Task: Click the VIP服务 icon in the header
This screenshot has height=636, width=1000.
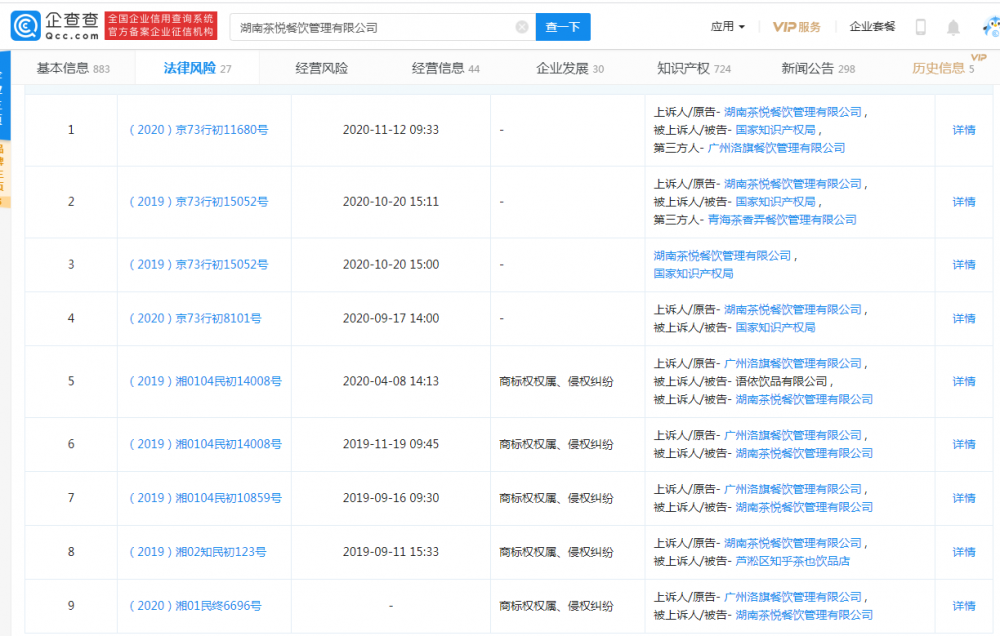Action: coord(796,27)
